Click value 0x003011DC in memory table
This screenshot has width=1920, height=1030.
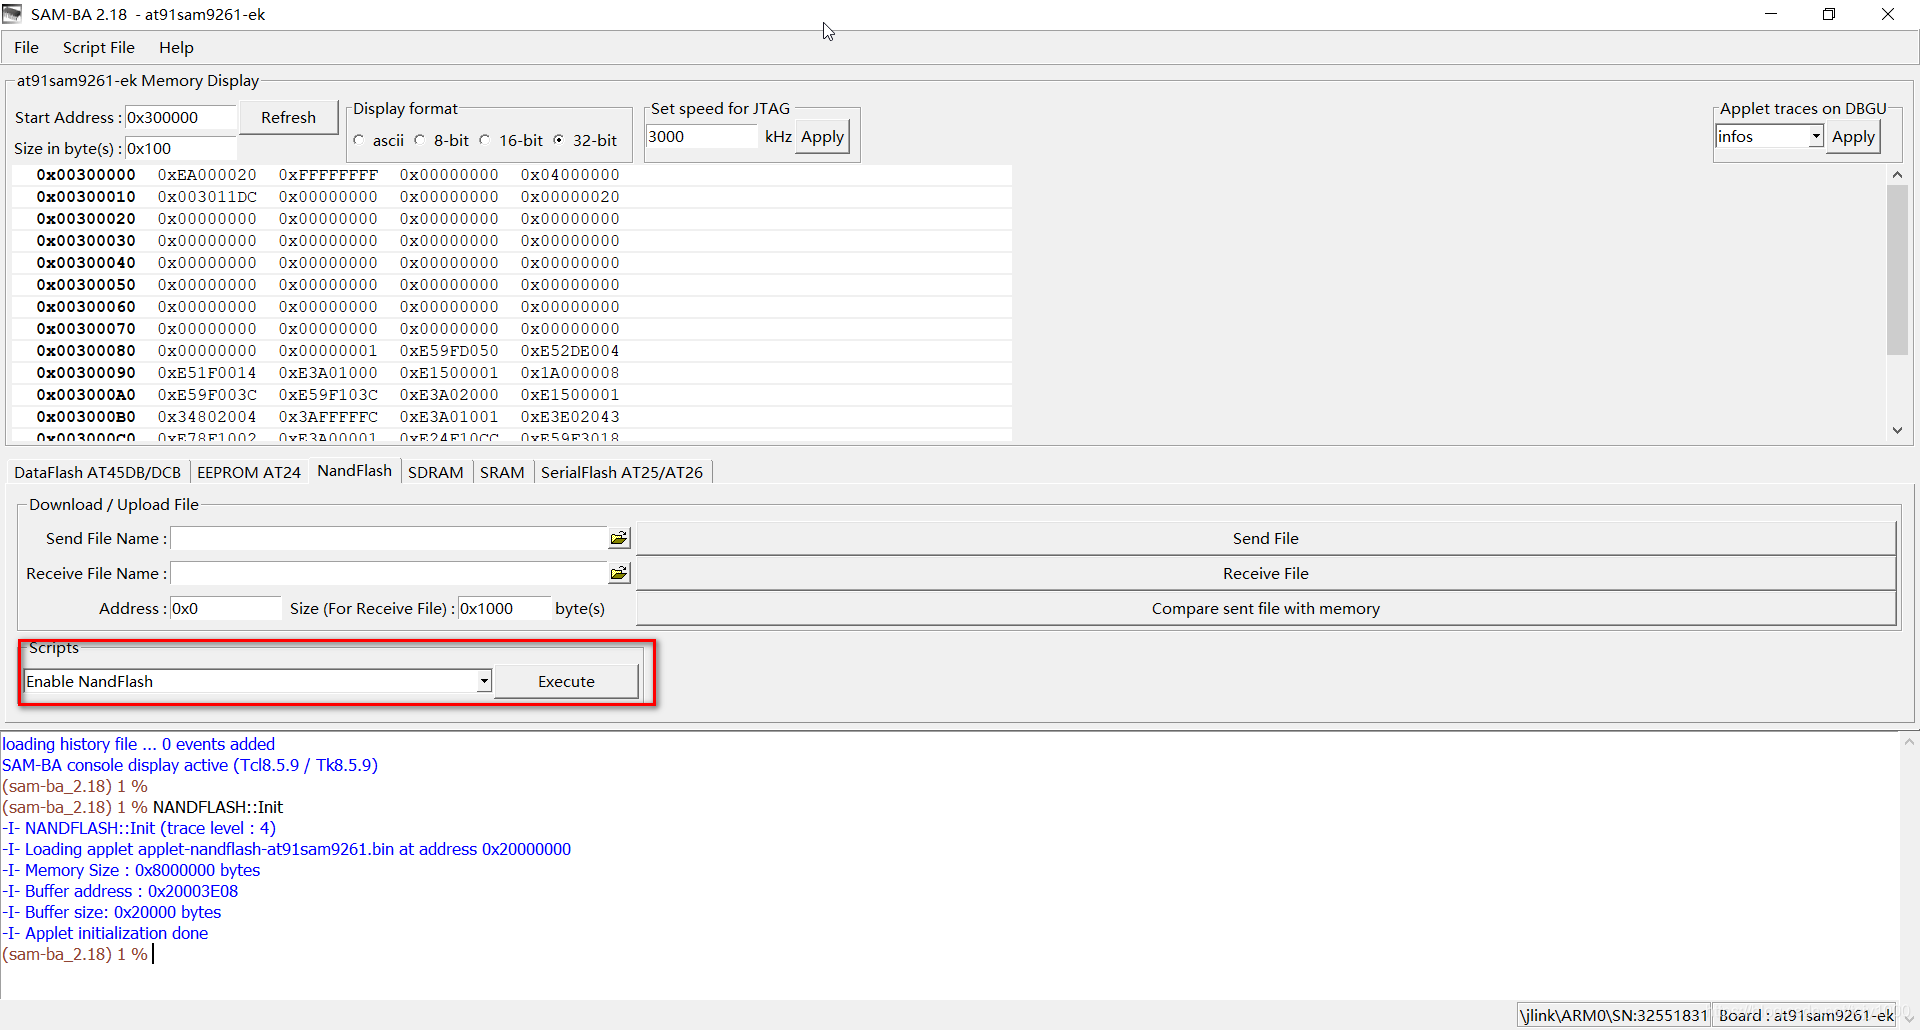click(207, 197)
